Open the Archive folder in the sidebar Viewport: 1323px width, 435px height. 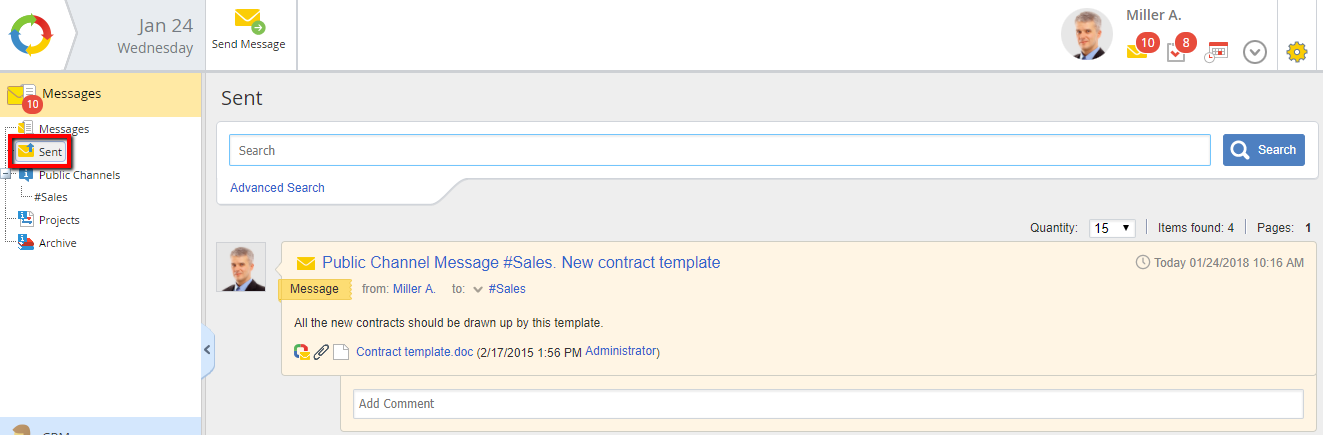coord(57,243)
